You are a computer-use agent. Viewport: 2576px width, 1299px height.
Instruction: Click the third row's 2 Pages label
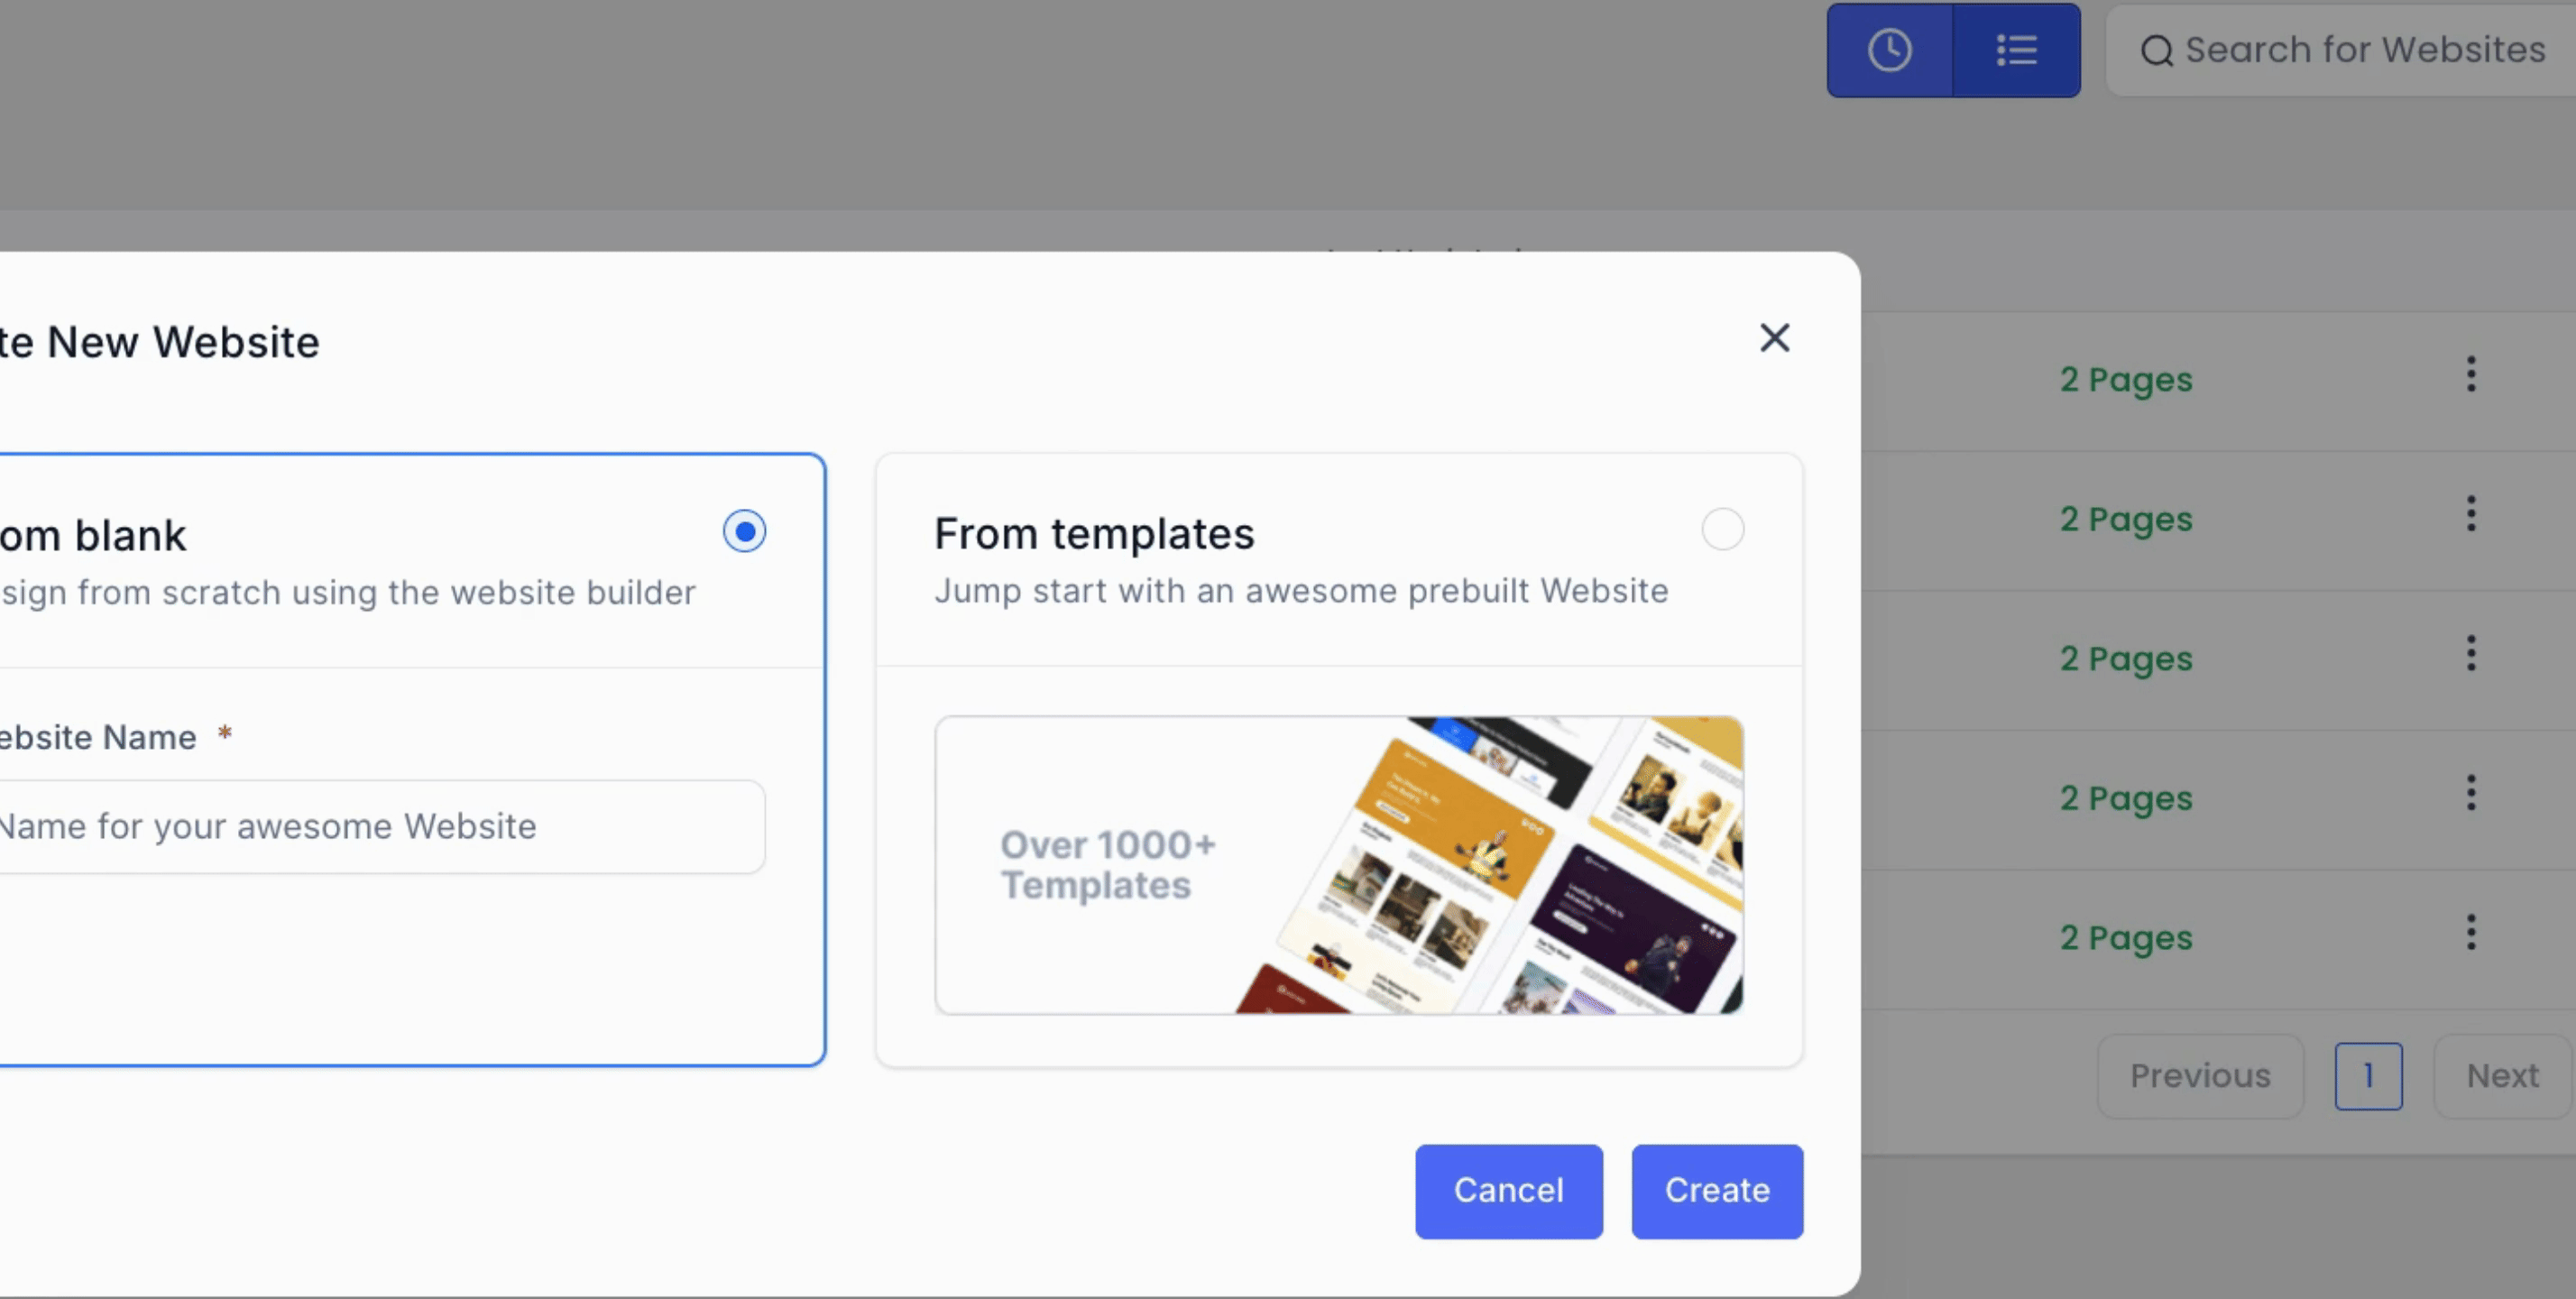click(x=2126, y=659)
